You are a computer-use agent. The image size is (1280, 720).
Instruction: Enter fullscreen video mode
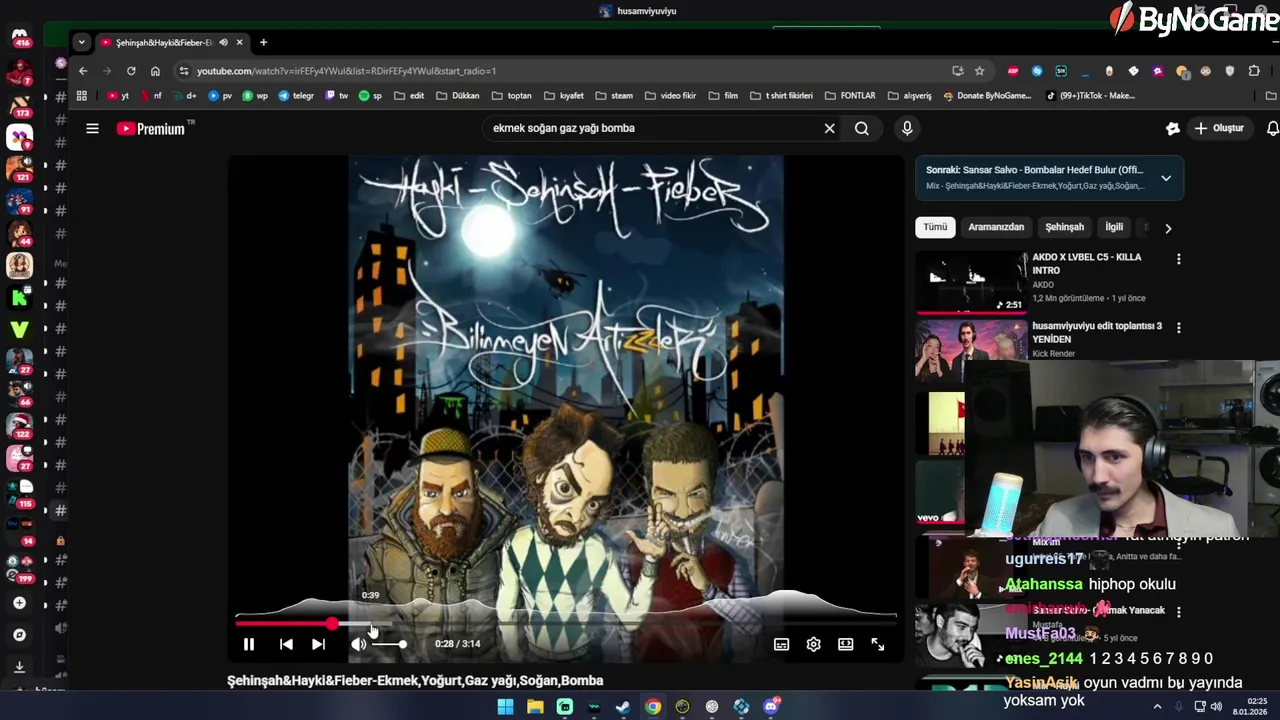pyautogui.click(x=877, y=645)
